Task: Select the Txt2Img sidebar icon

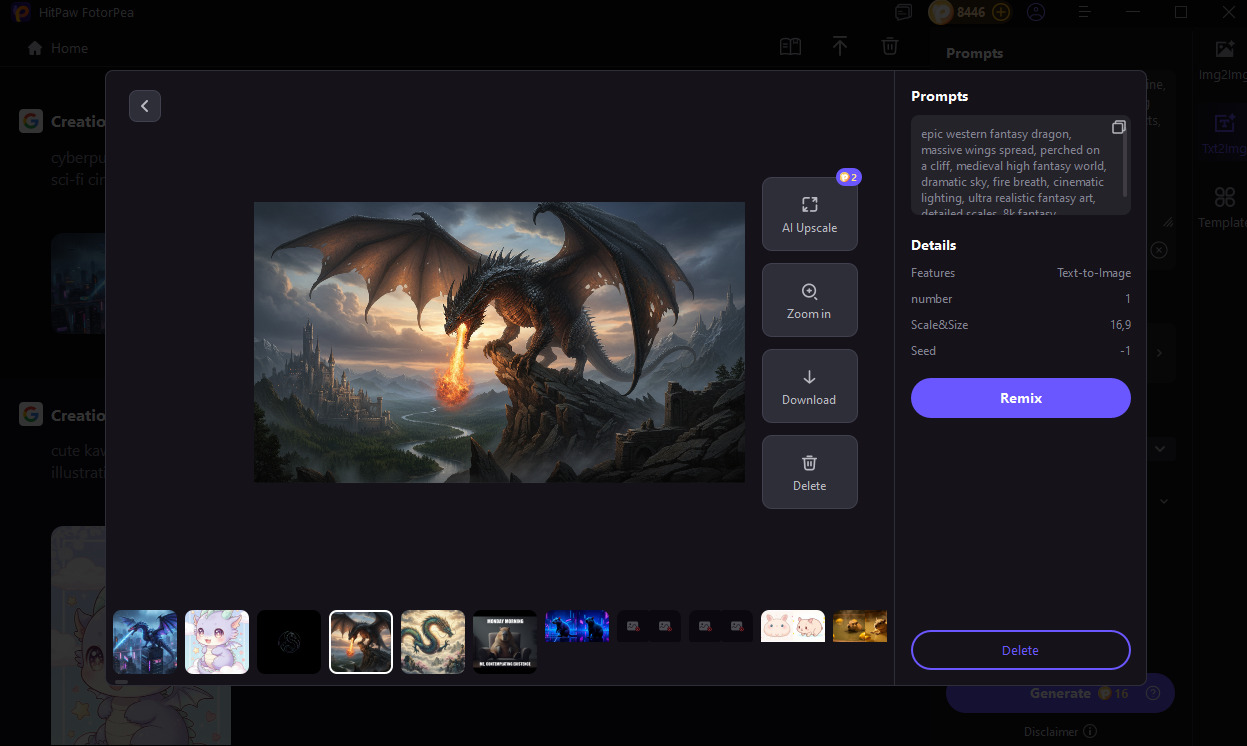Action: (1224, 123)
